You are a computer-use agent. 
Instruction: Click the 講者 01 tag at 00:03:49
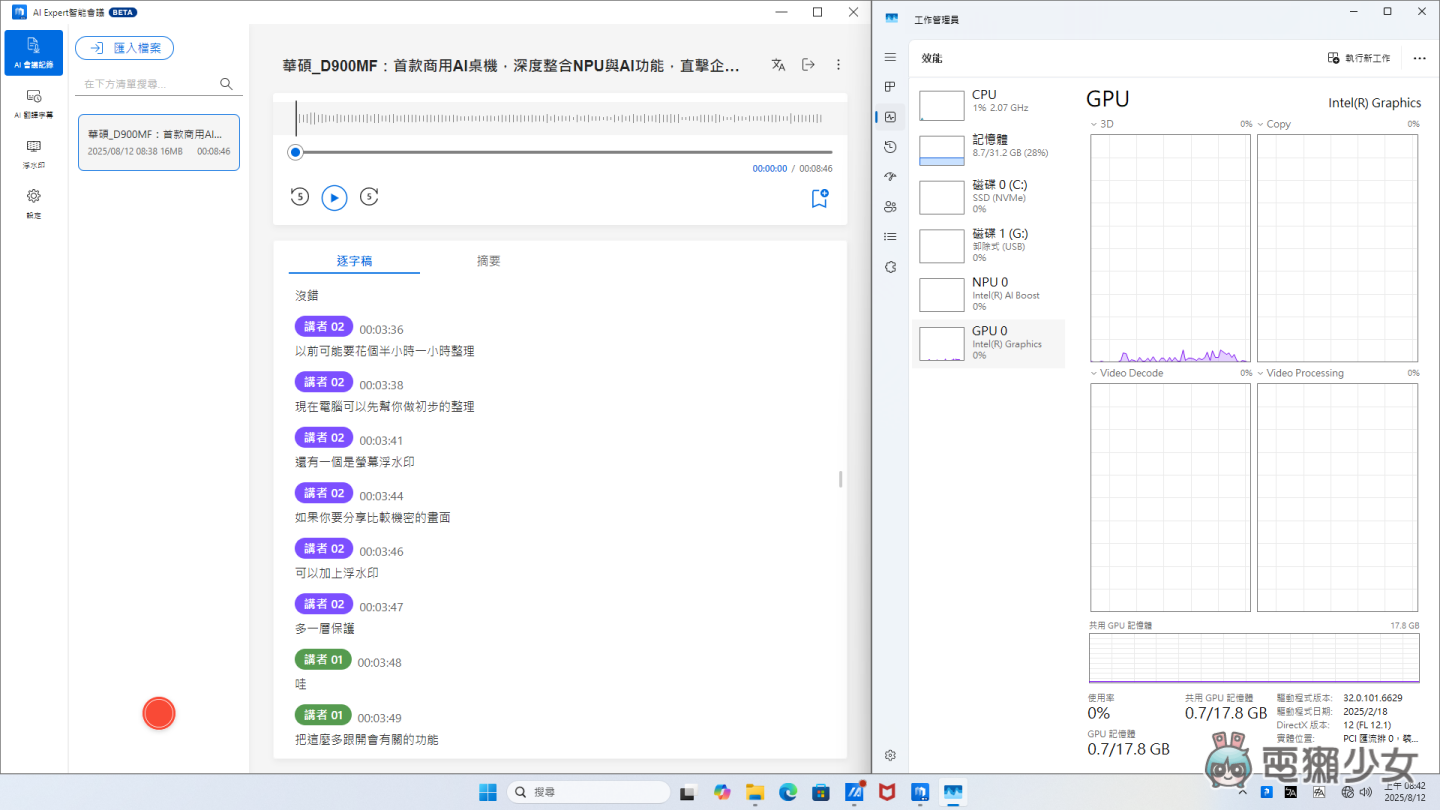pyautogui.click(x=323, y=715)
